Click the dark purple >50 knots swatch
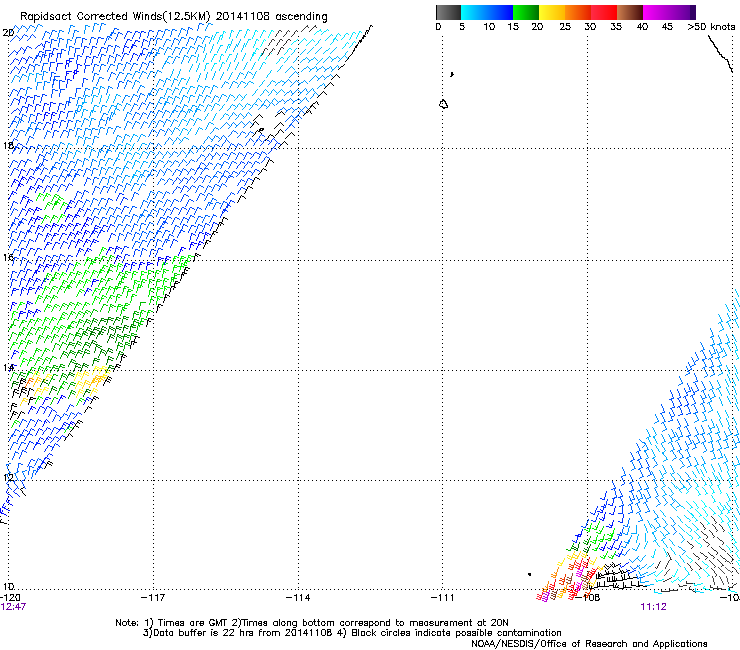The image size is (740, 650). [693, 12]
